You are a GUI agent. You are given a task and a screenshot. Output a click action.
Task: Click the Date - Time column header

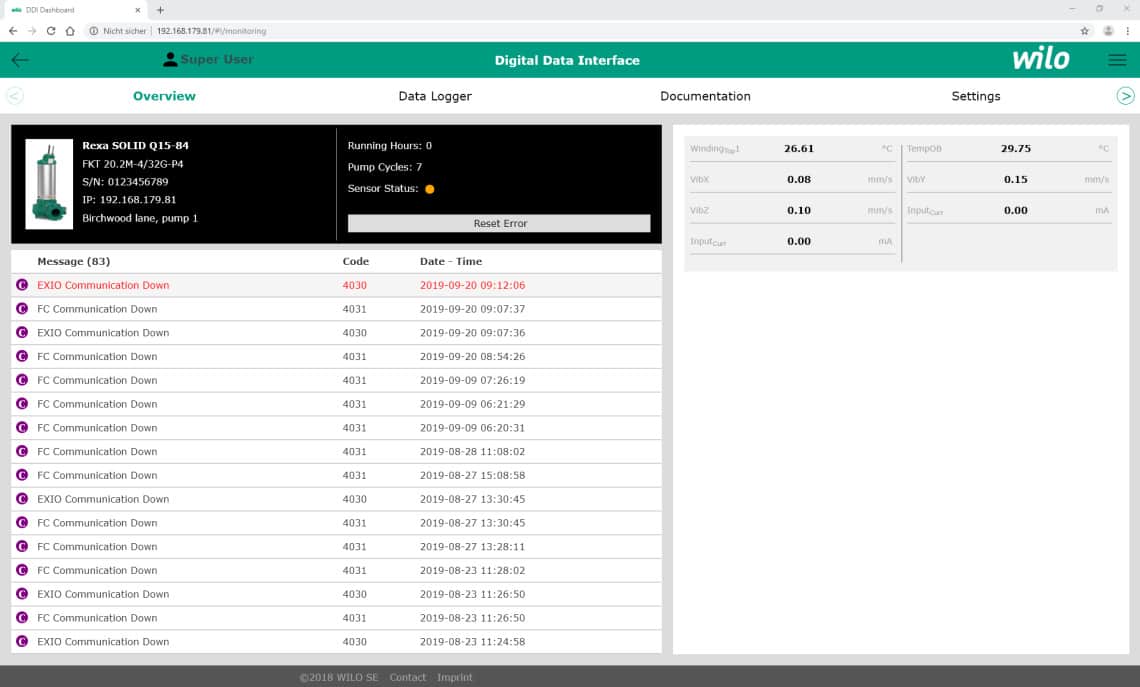point(451,261)
